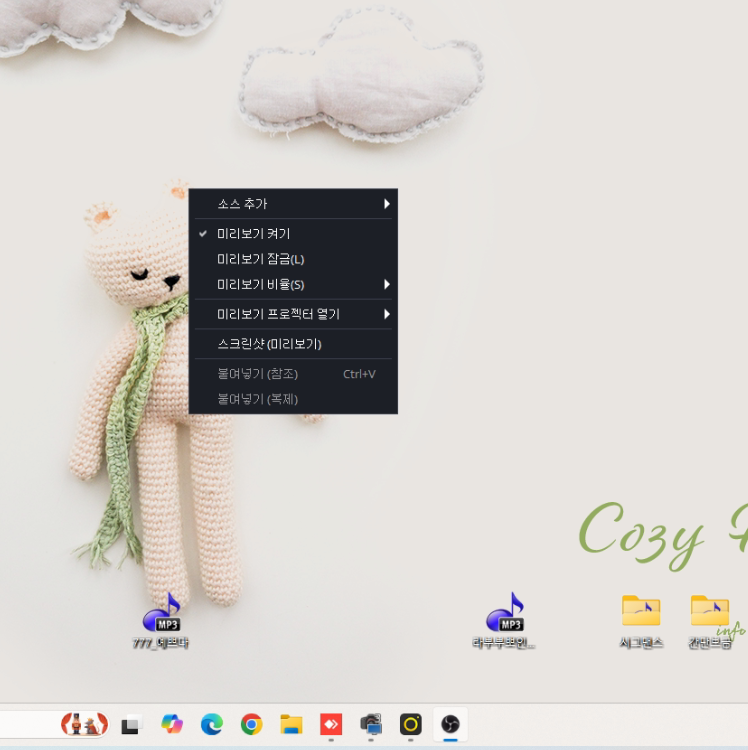Click the red app icon in the taskbar
The image size is (748, 750).
click(x=331, y=724)
